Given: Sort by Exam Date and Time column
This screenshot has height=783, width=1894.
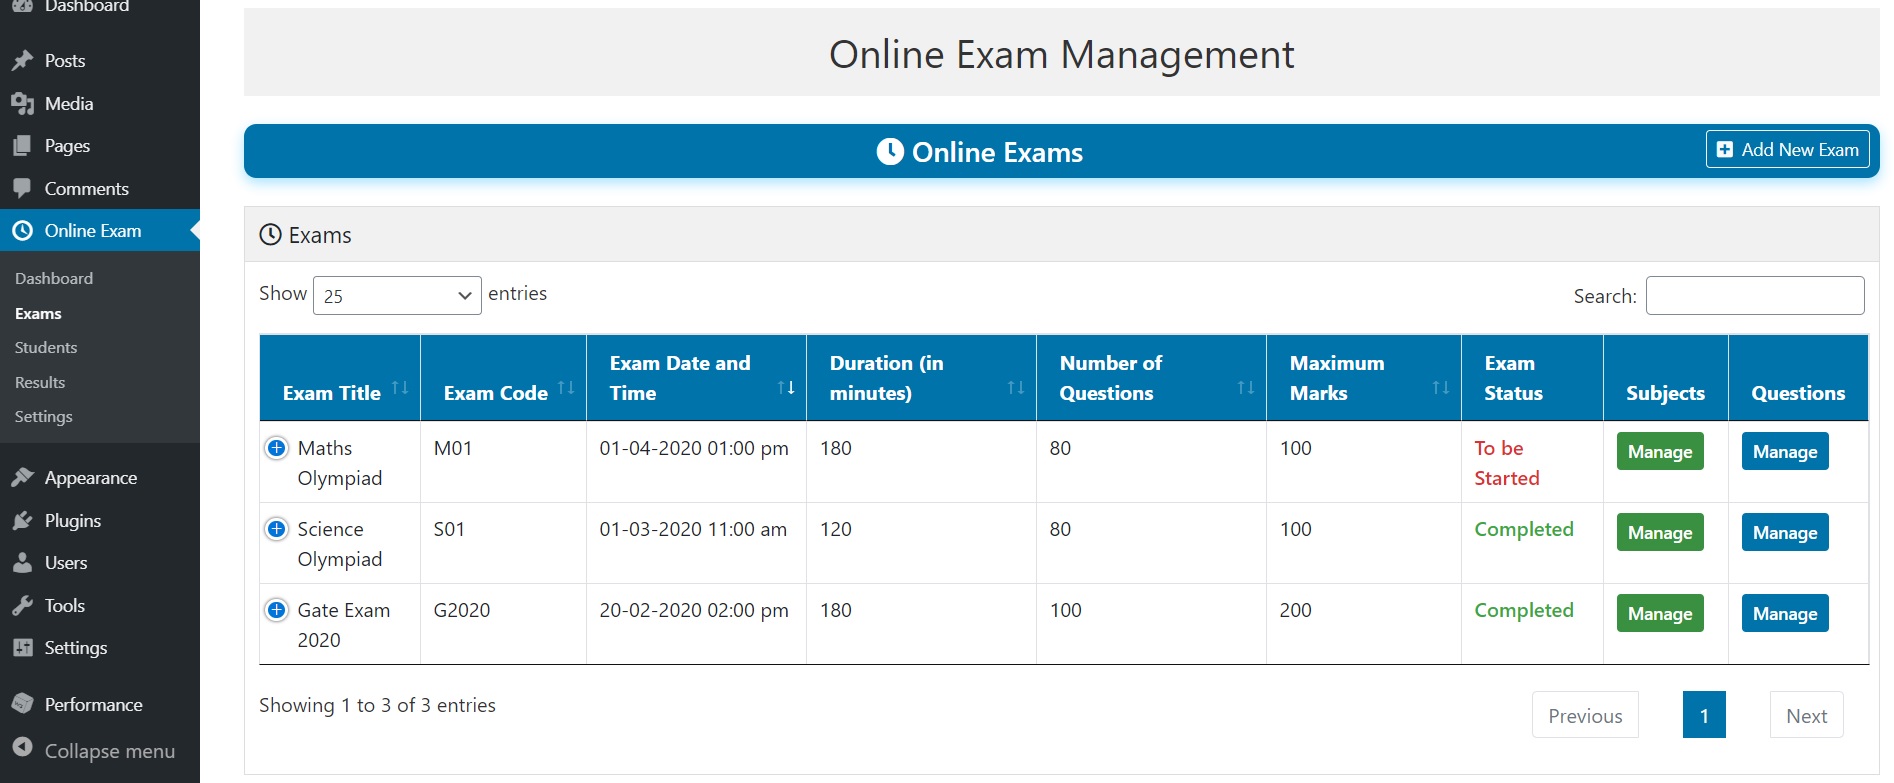Looking at the screenshot, I should [696, 378].
